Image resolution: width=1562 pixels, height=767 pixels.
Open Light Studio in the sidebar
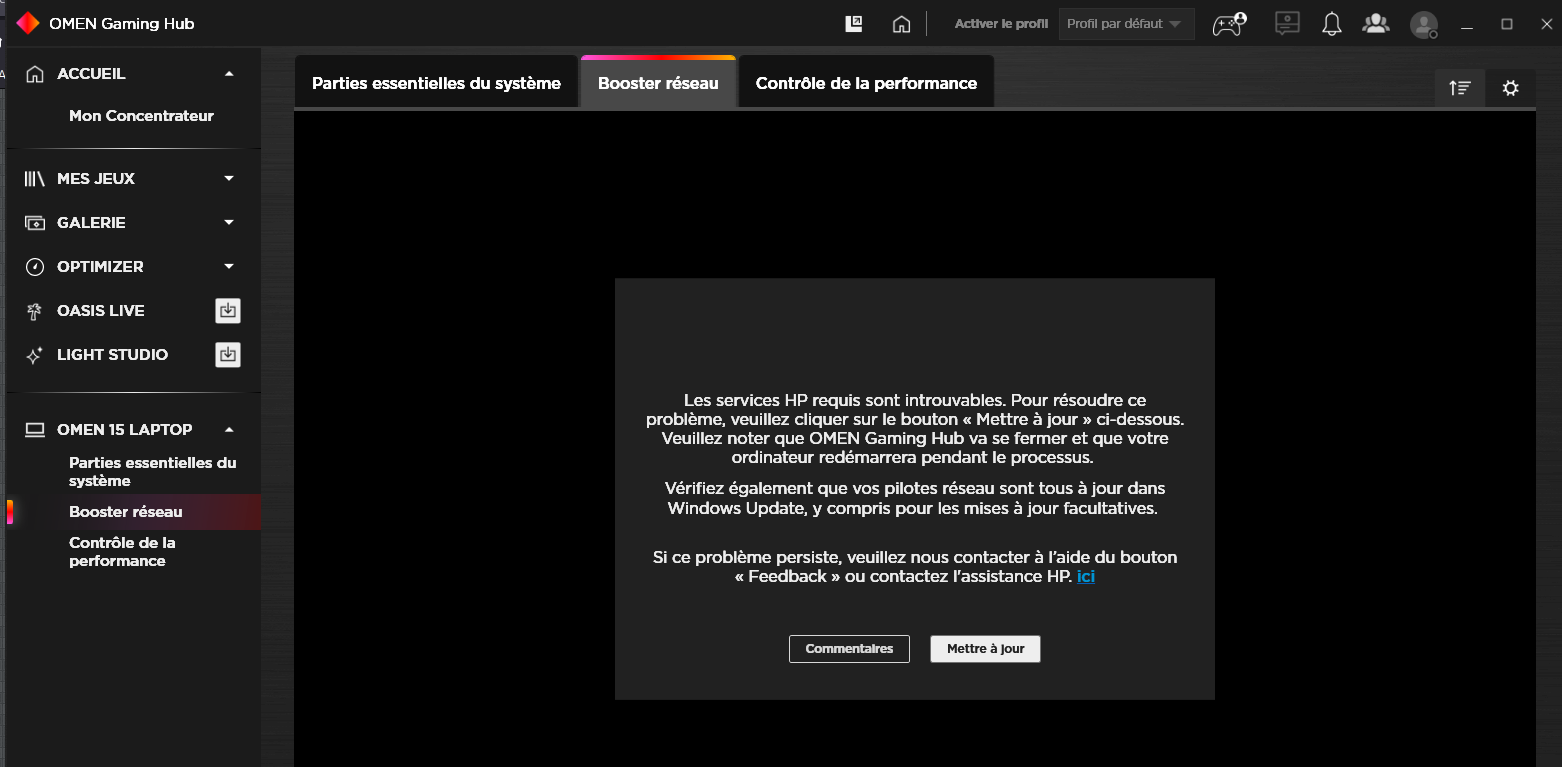112,354
